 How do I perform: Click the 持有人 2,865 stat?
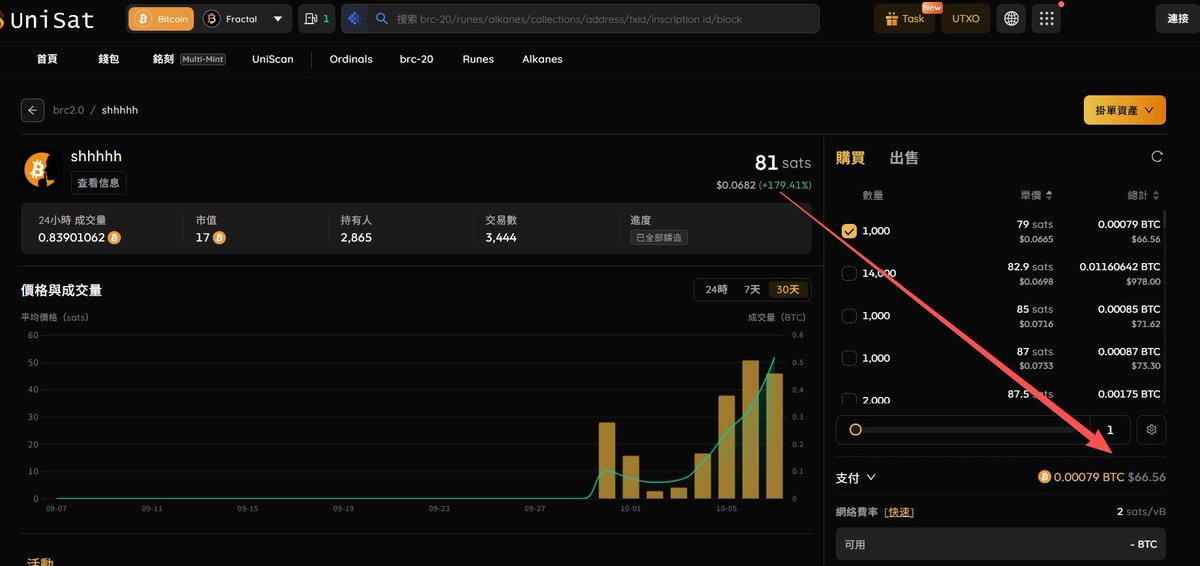(x=356, y=229)
